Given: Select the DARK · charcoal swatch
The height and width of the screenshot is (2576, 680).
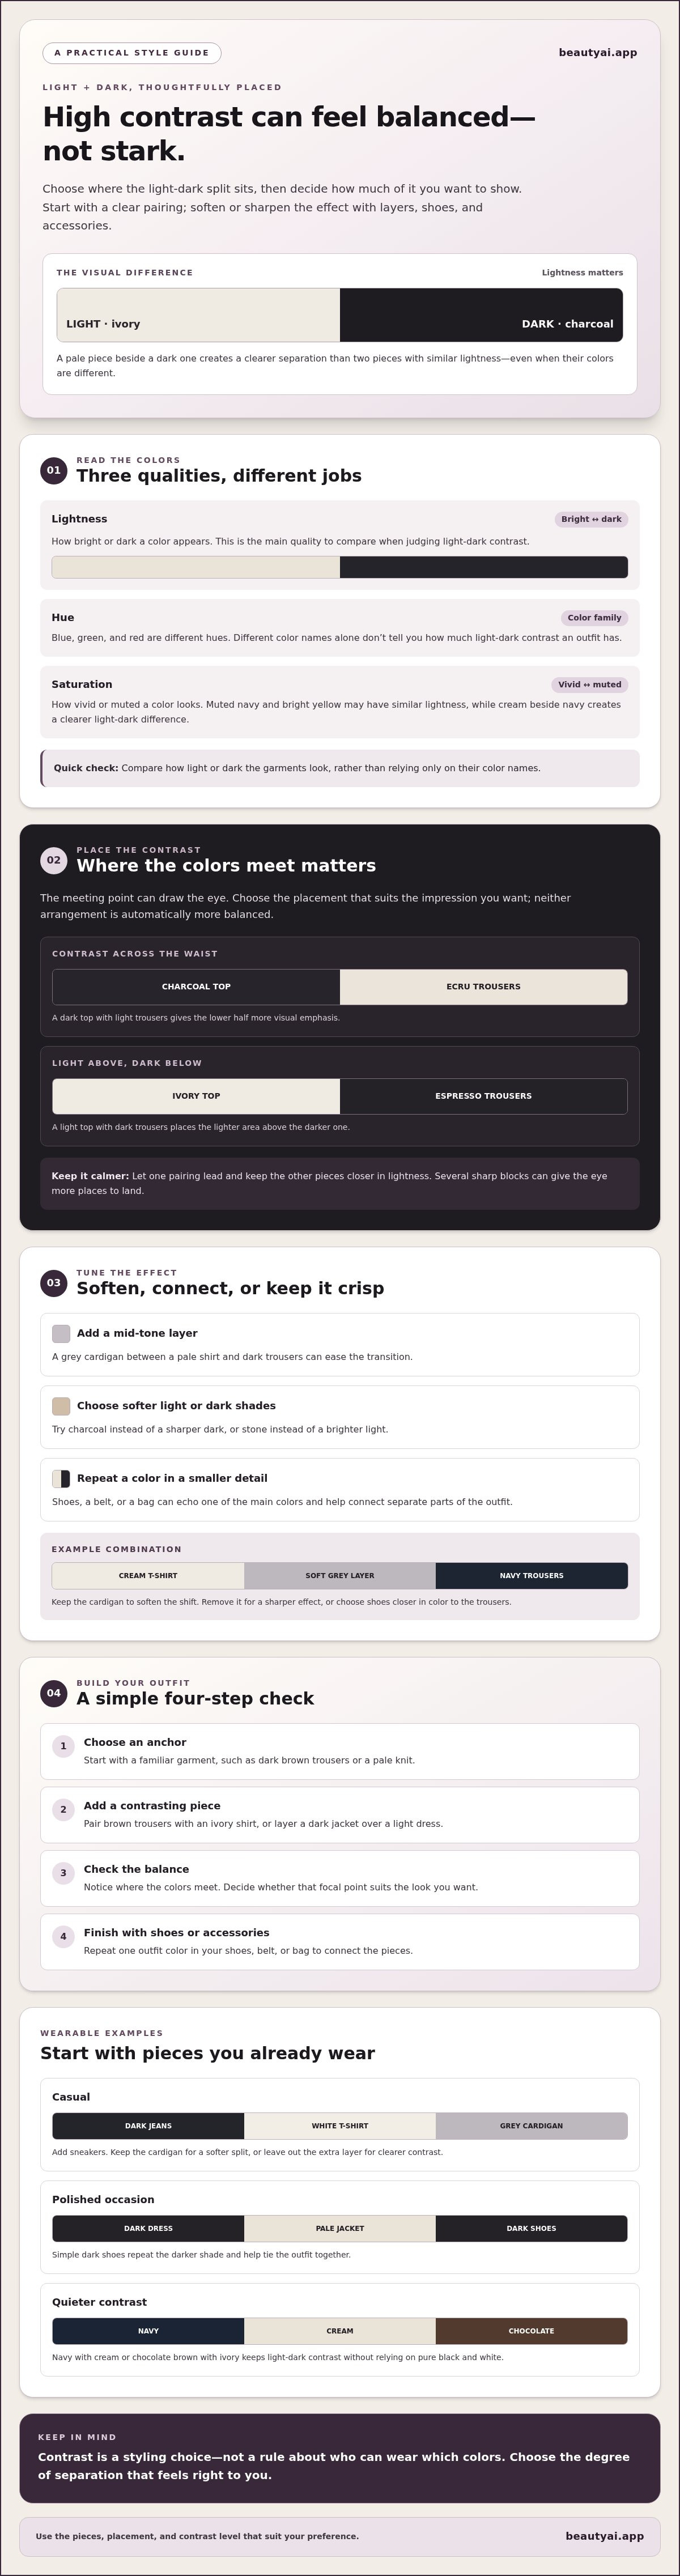Looking at the screenshot, I should tap(481, 315).
